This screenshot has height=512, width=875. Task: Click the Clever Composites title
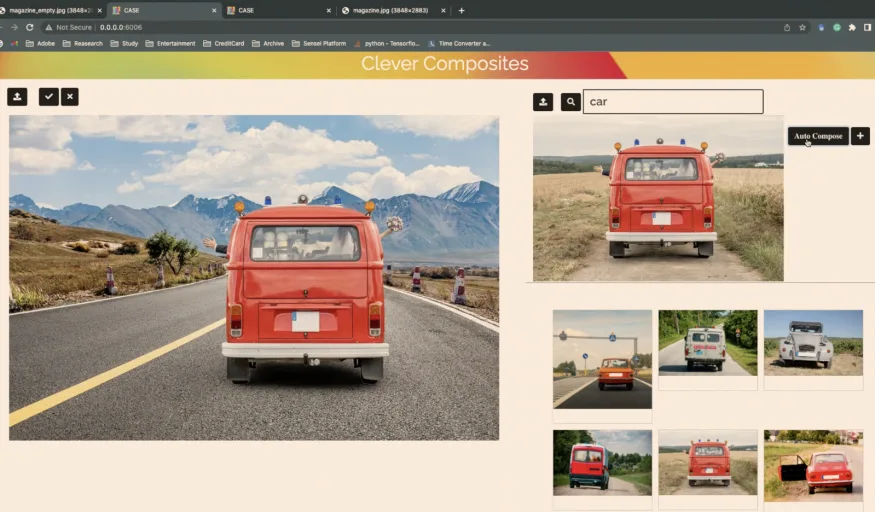(444, 64)
